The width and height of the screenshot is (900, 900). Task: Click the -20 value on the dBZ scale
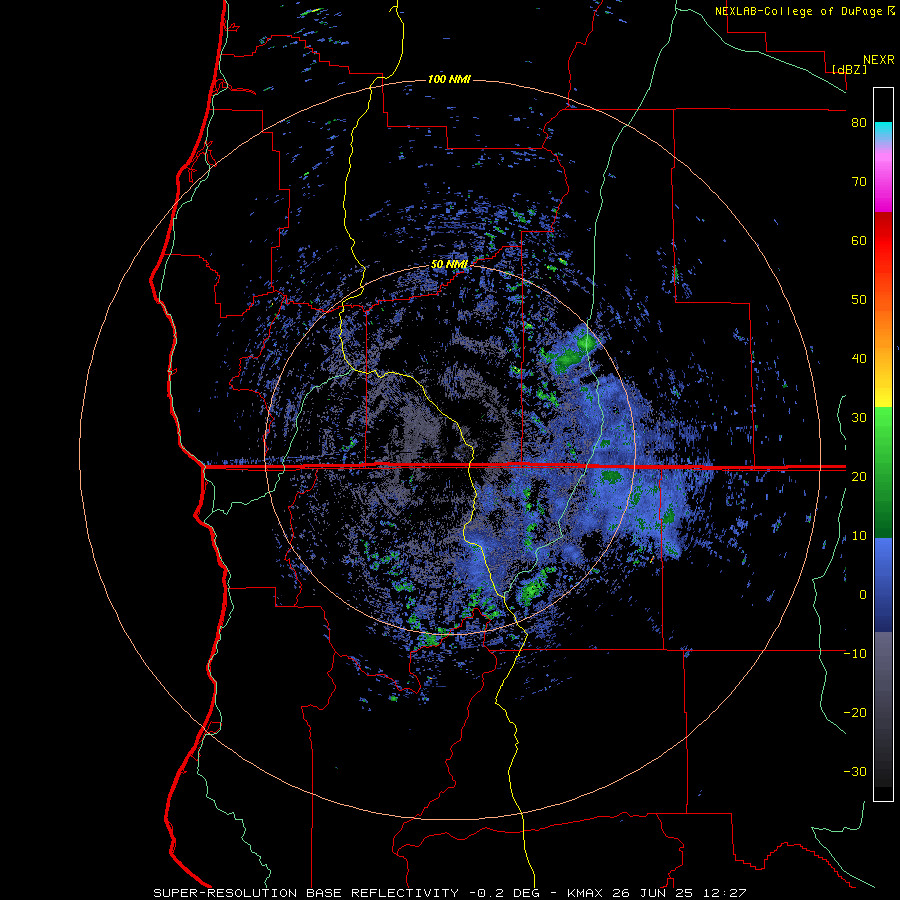[x=855, y=713]
